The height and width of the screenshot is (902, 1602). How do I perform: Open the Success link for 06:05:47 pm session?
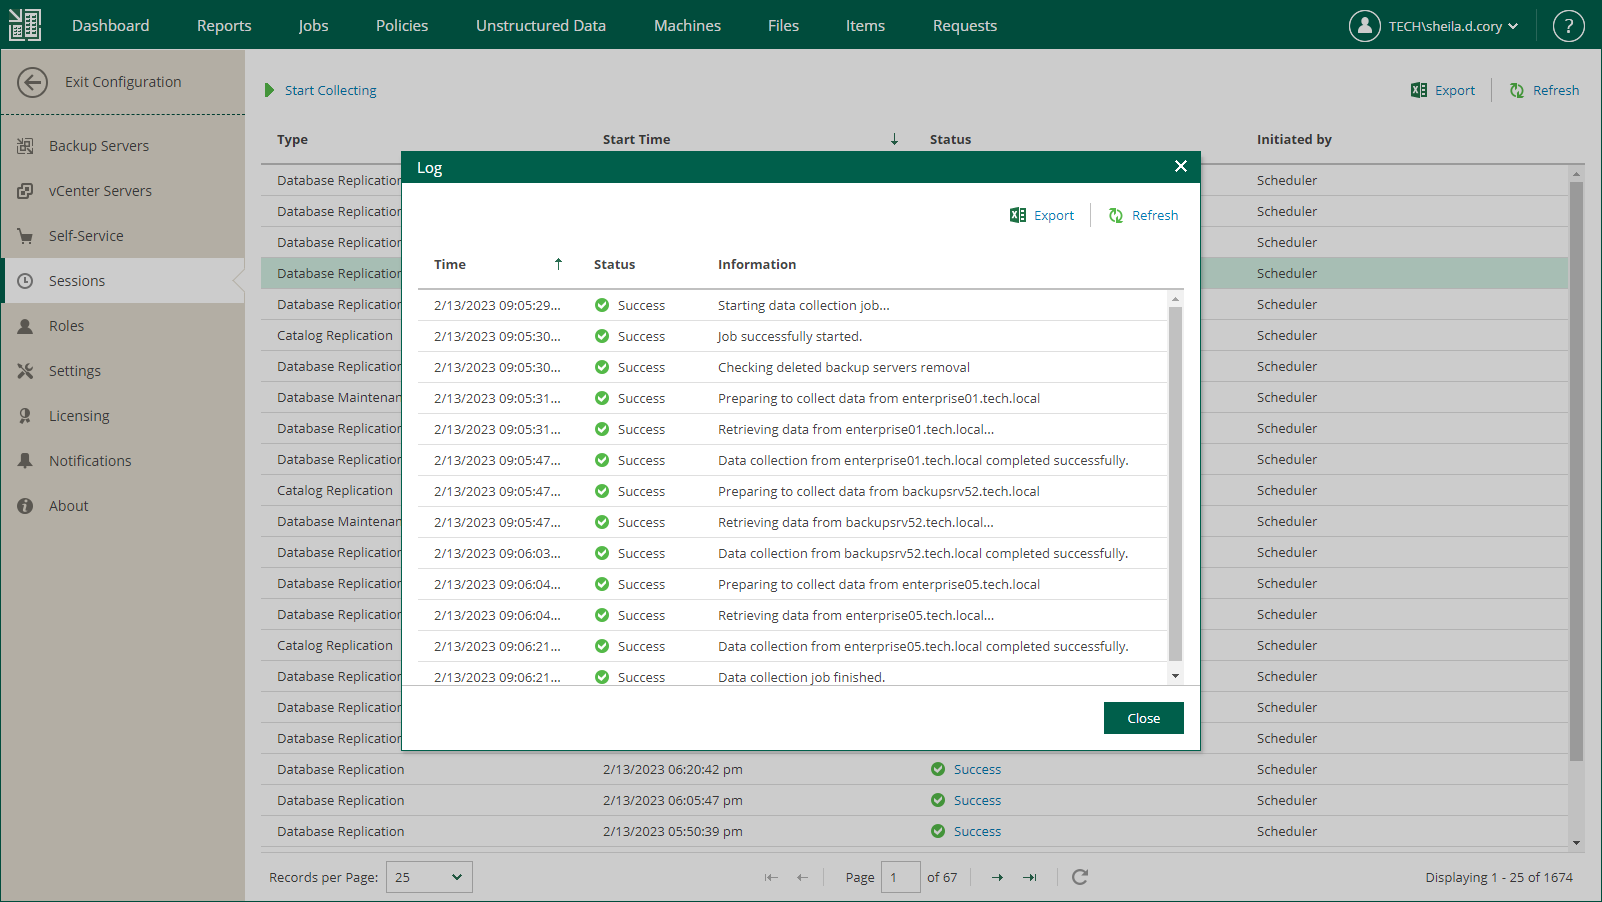[x=977, y=800]
